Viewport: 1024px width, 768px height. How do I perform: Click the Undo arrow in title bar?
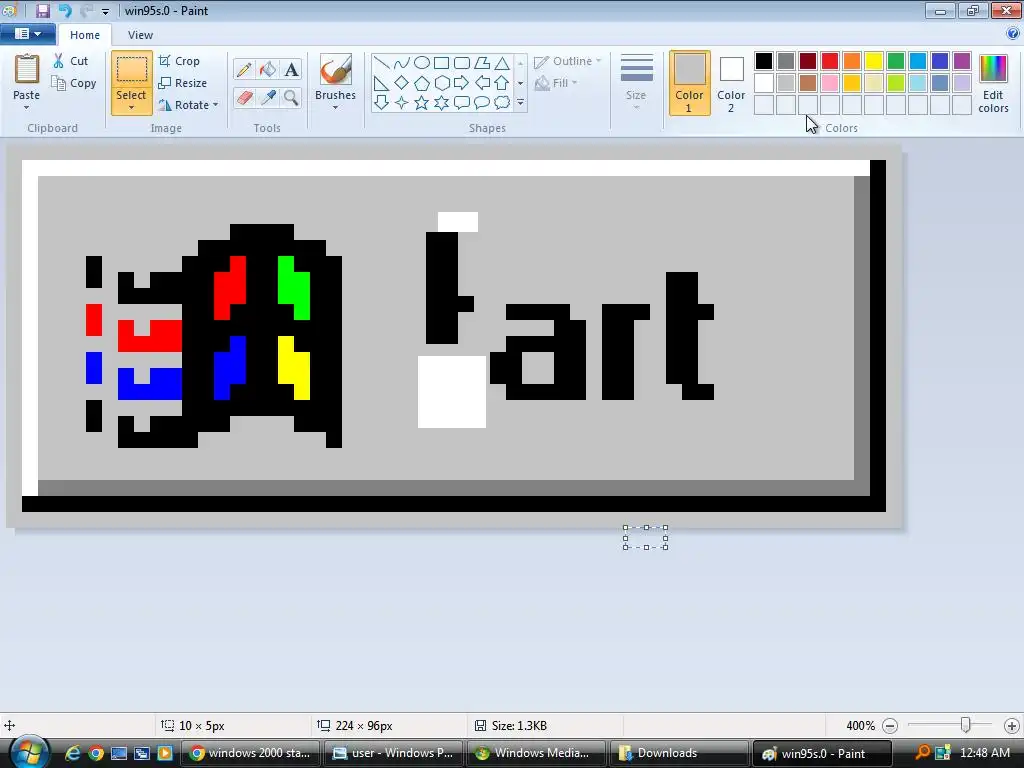tap(65, 10)
